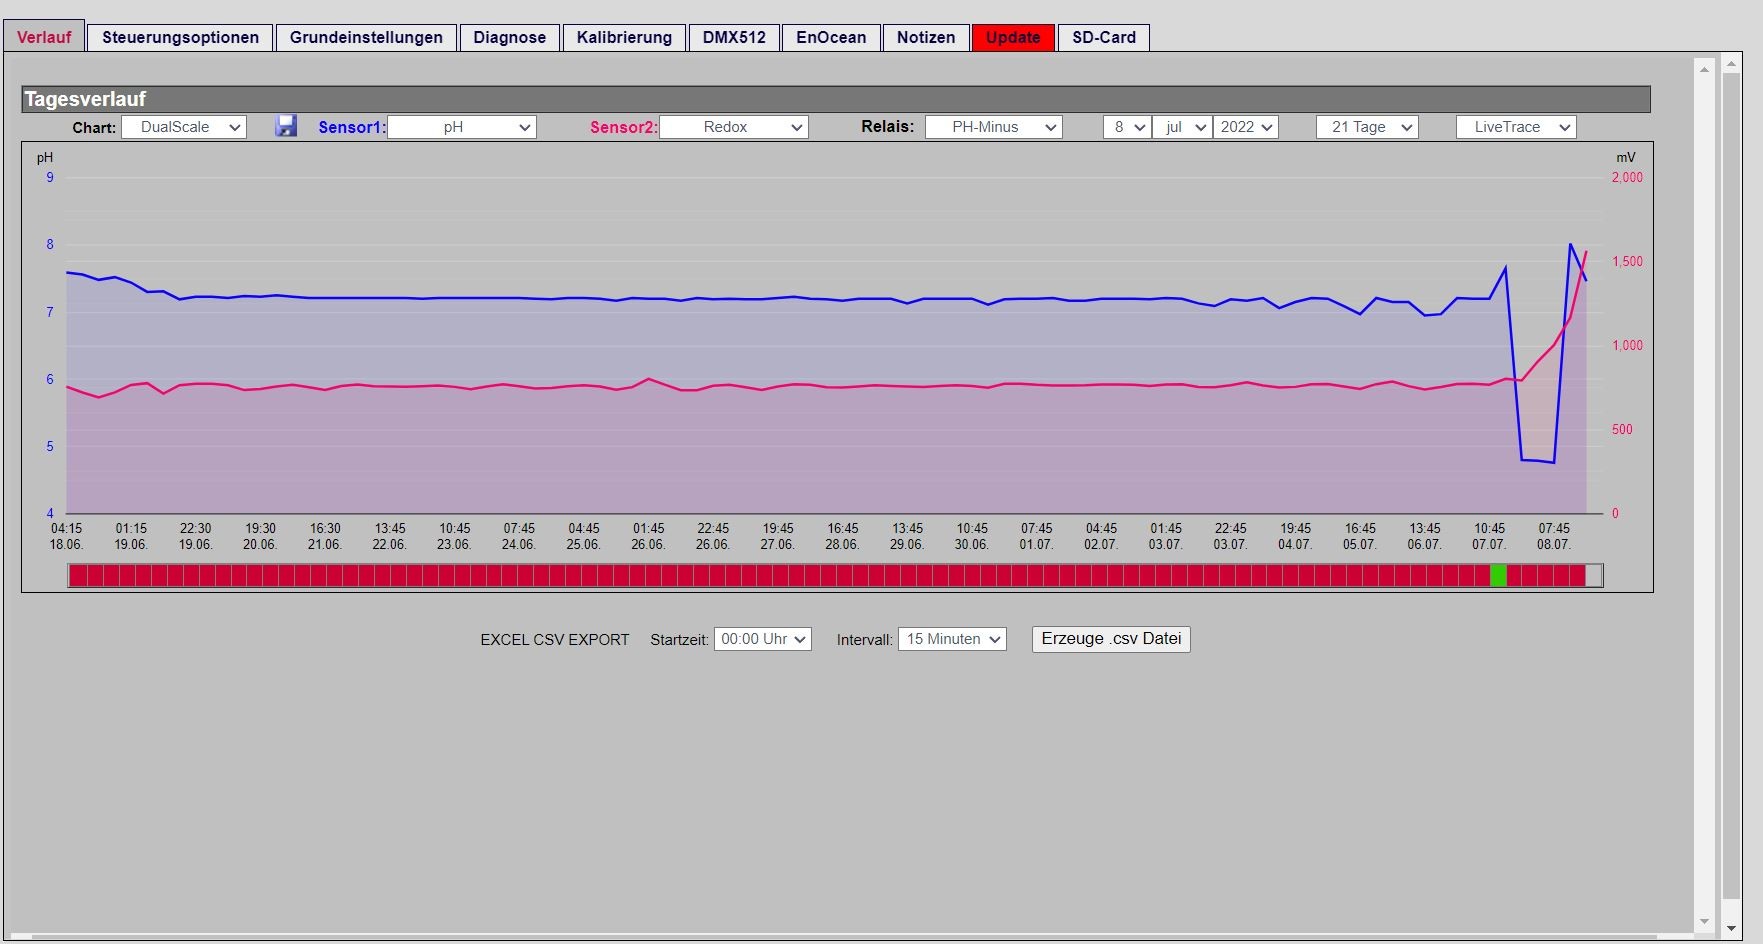Screen dimensions: 1763x944
Task: Click the 01:45 26.06. time axis label
Action: tap(648, 536)
